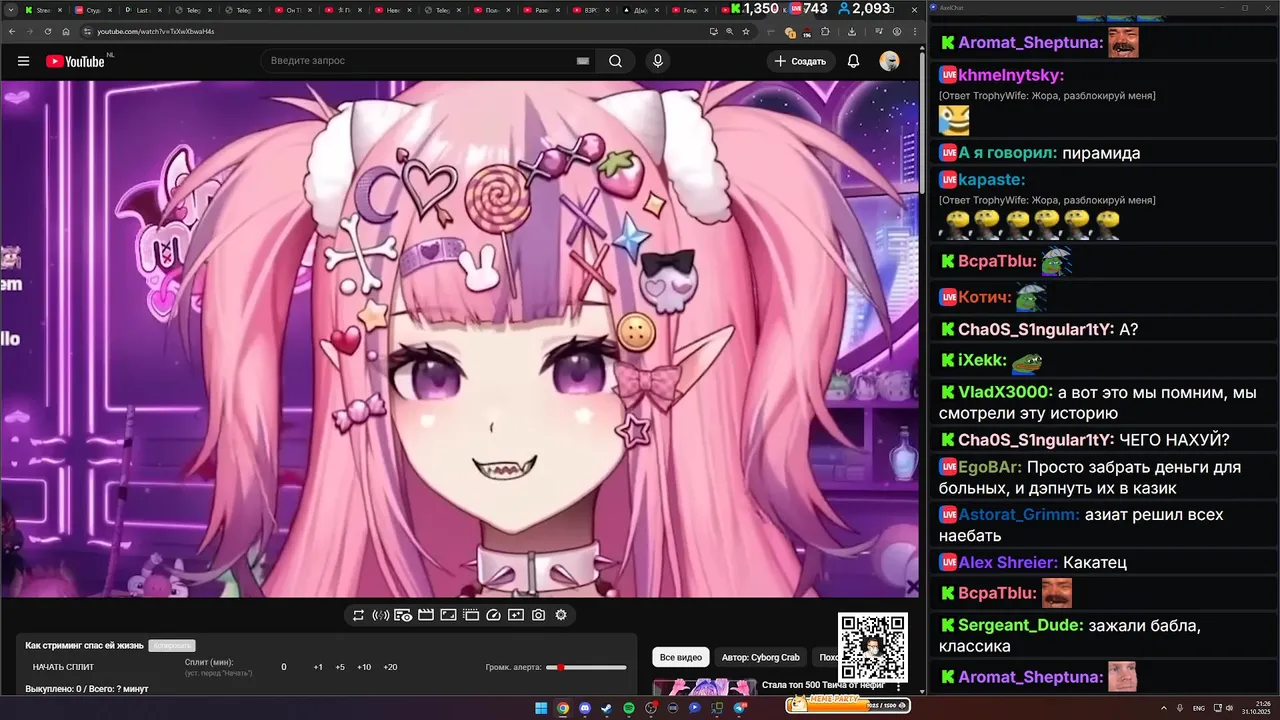The height and width of the screenshot is (720, 1280).
Task: Open the browser home button
Action: coord(66,31)
